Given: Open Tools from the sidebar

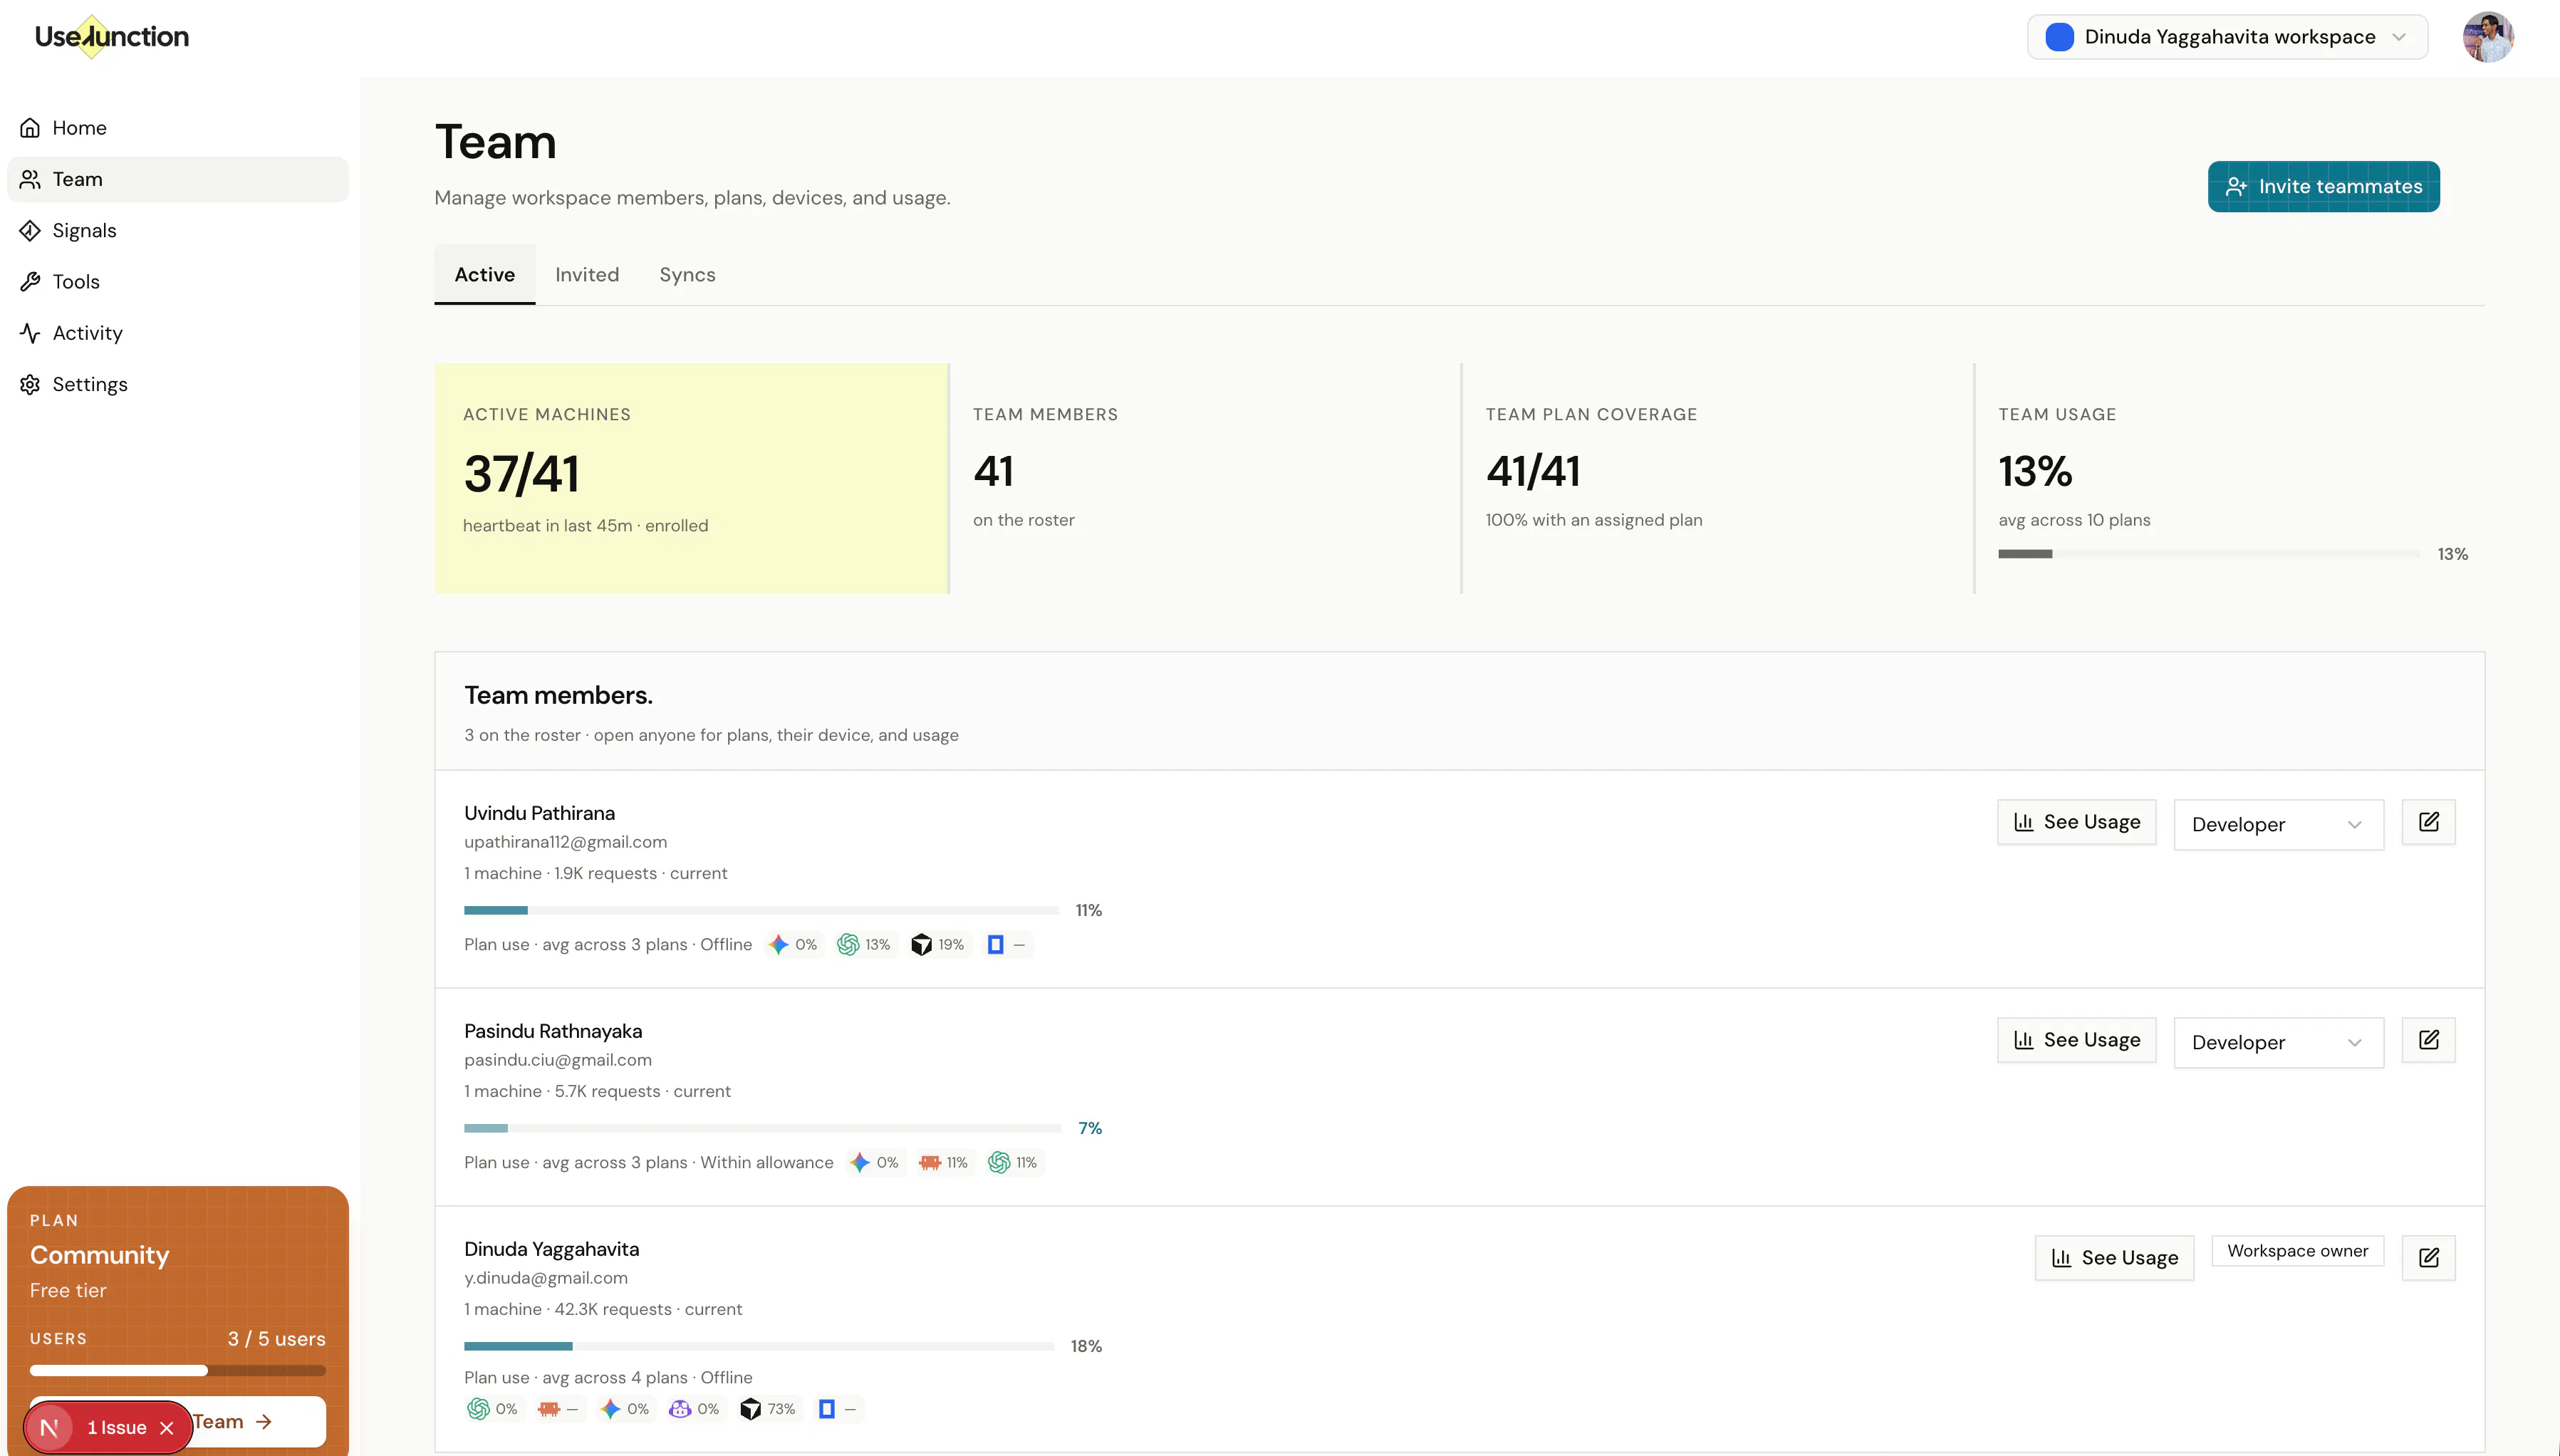Looking at the screenshot, I should tap(178, 281).
